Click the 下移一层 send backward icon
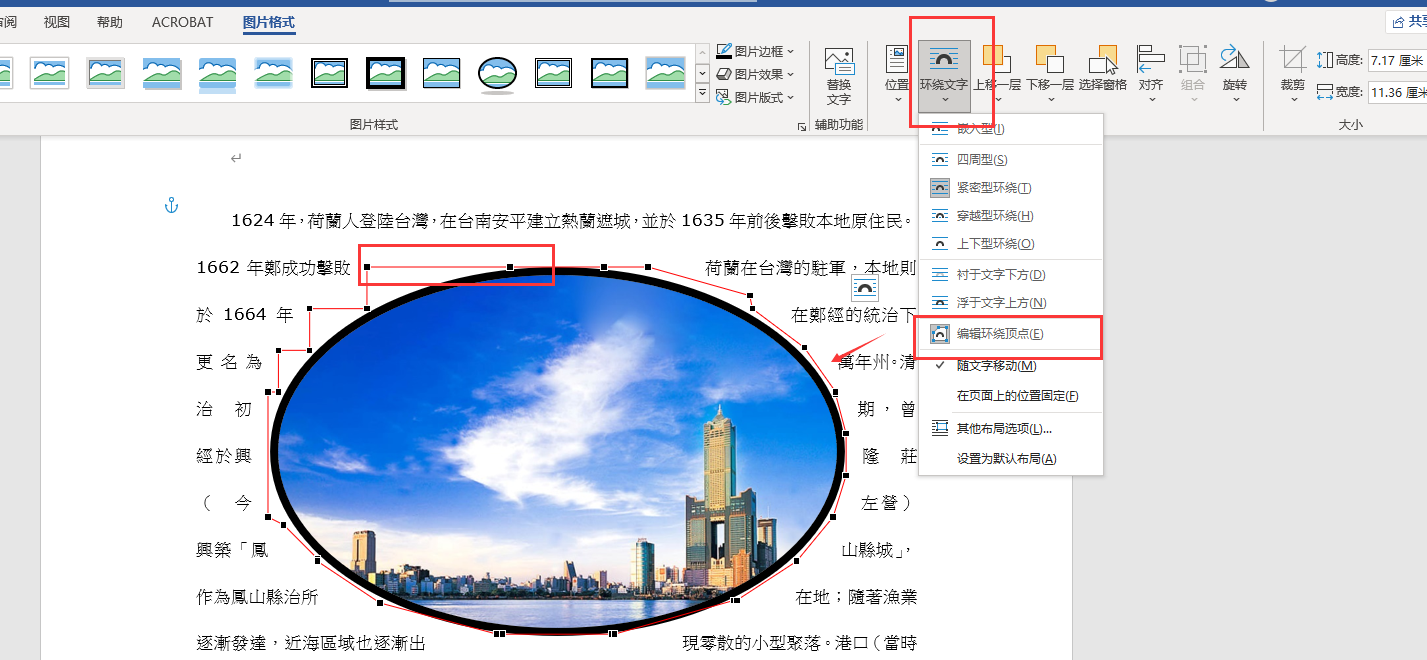Screen dimensions: 1427x660 pos(1049,59)
